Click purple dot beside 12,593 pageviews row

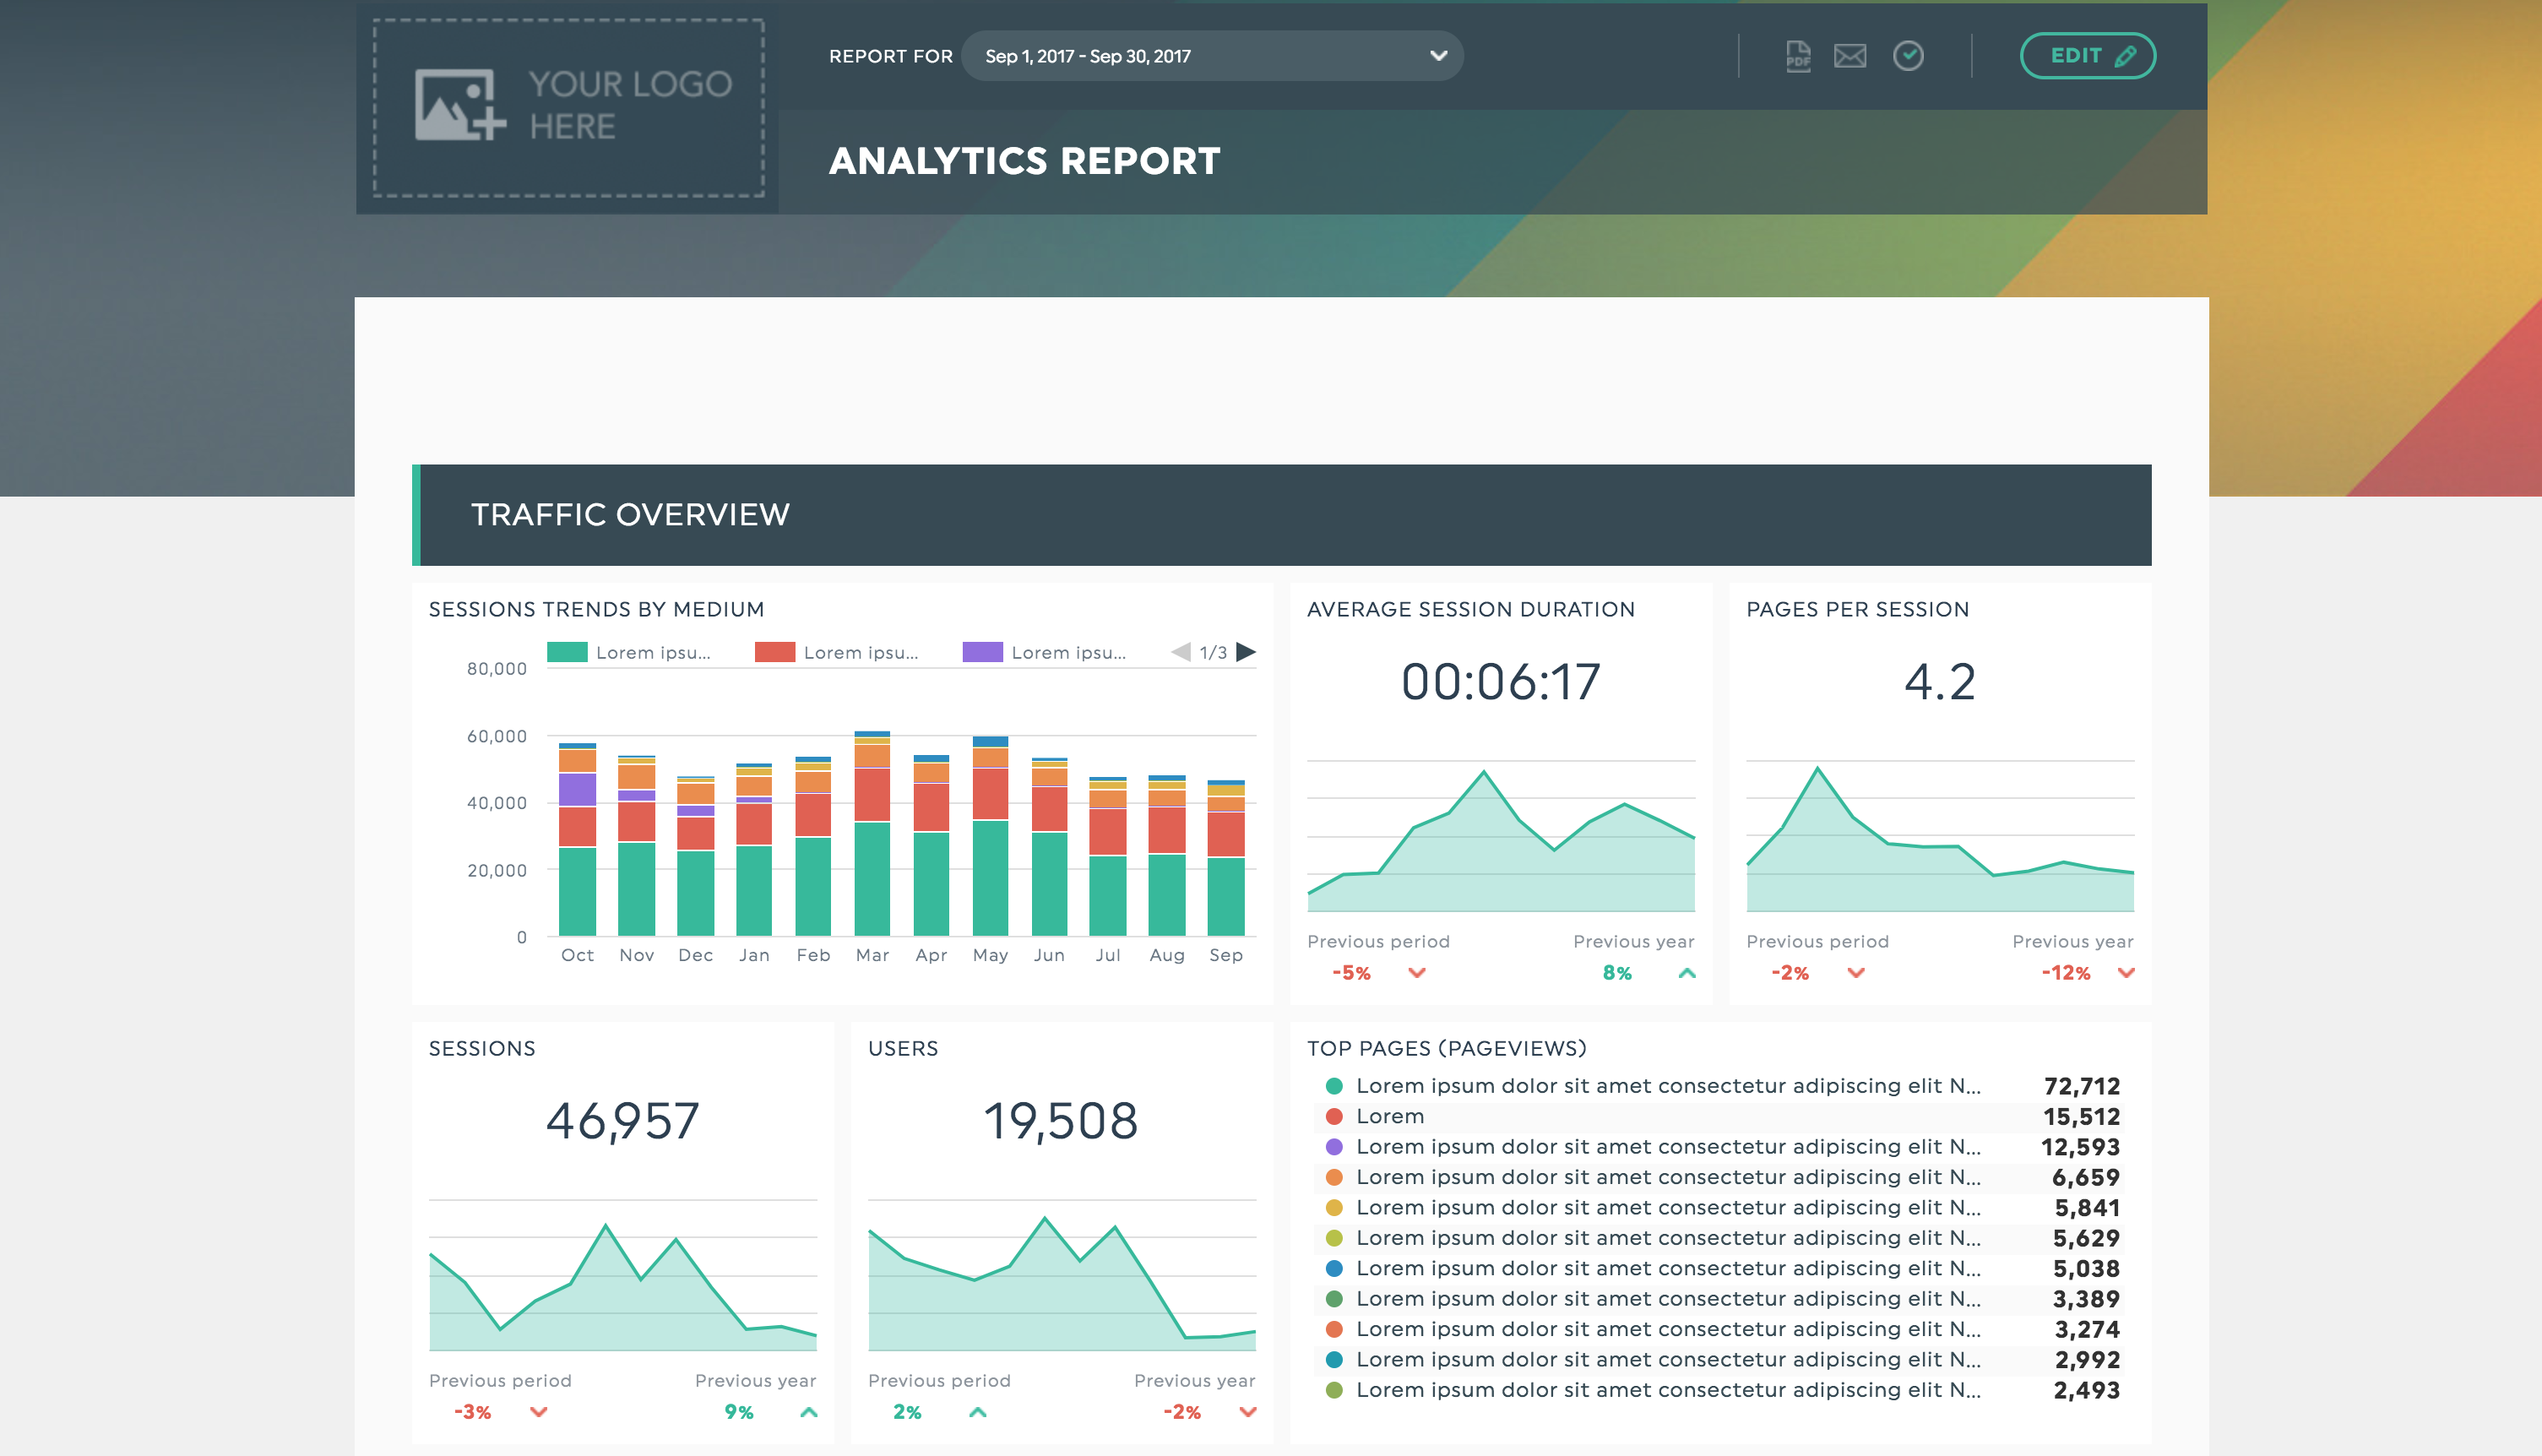(x=1333, y=1147)
